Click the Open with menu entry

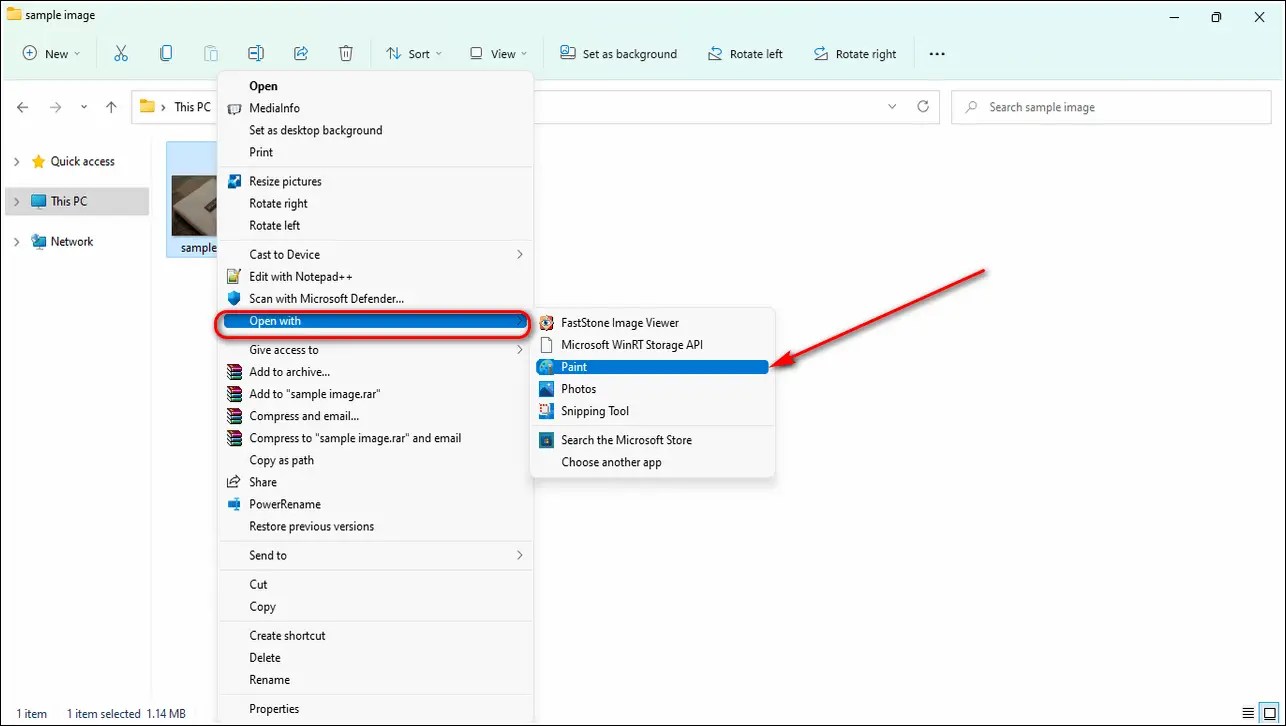tap(374, 321)
